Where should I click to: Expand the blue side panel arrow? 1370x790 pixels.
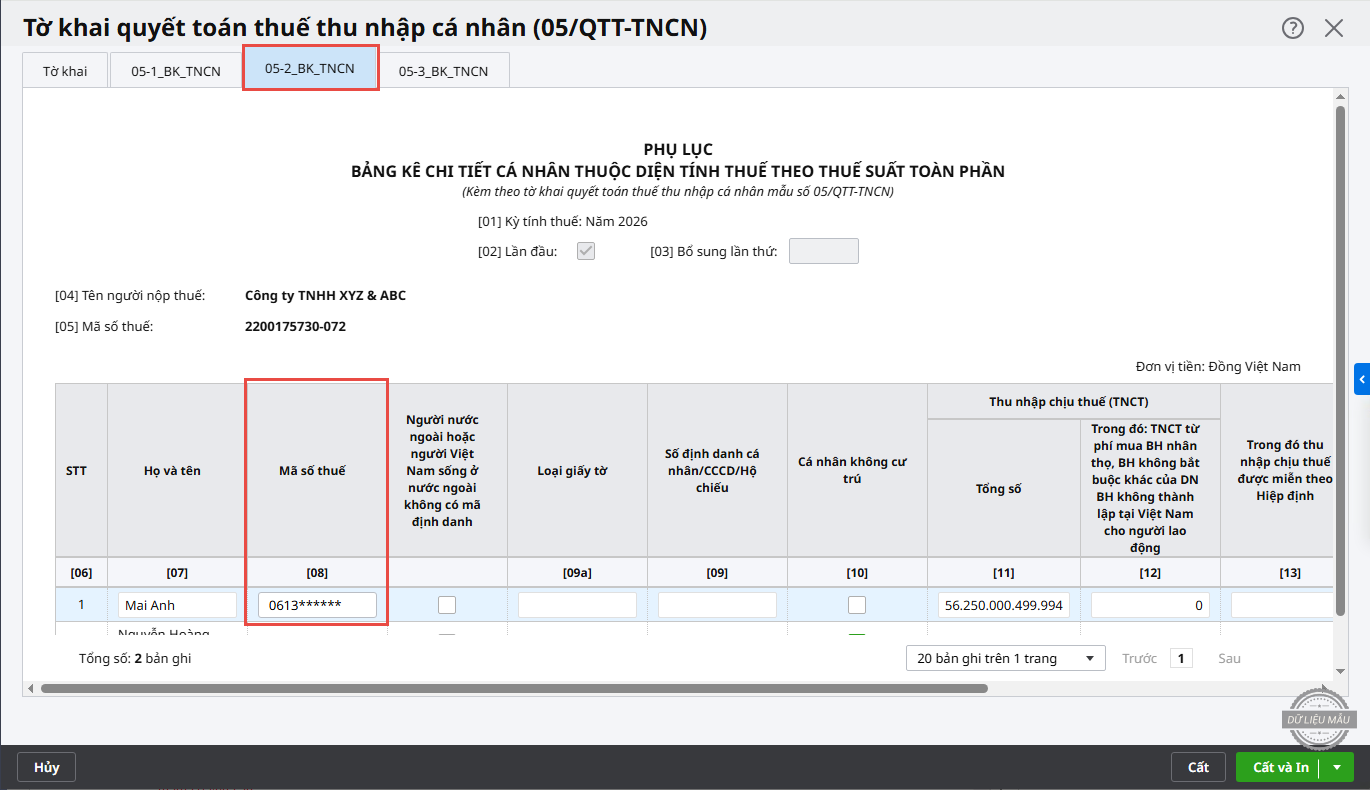pos(1361,379)
